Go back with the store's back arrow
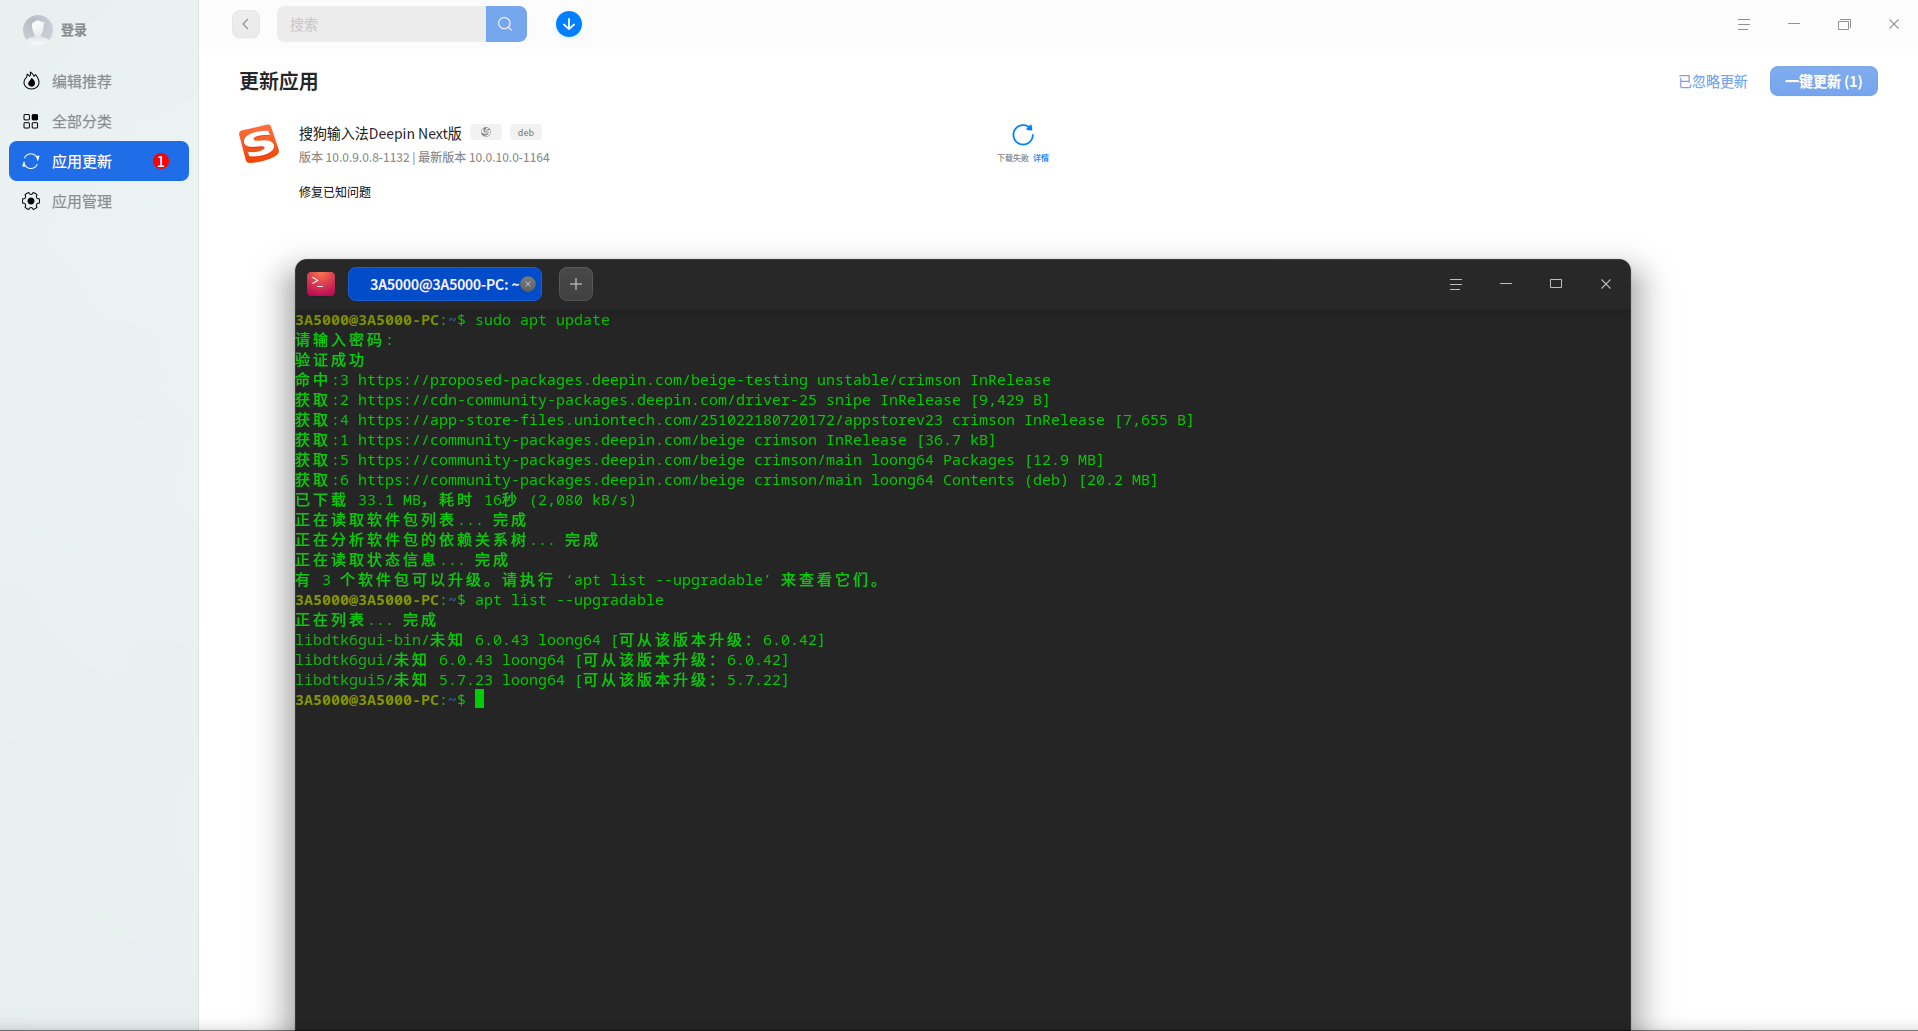This screenshot has height=1031, width=1918. click(x=246, y=24)
